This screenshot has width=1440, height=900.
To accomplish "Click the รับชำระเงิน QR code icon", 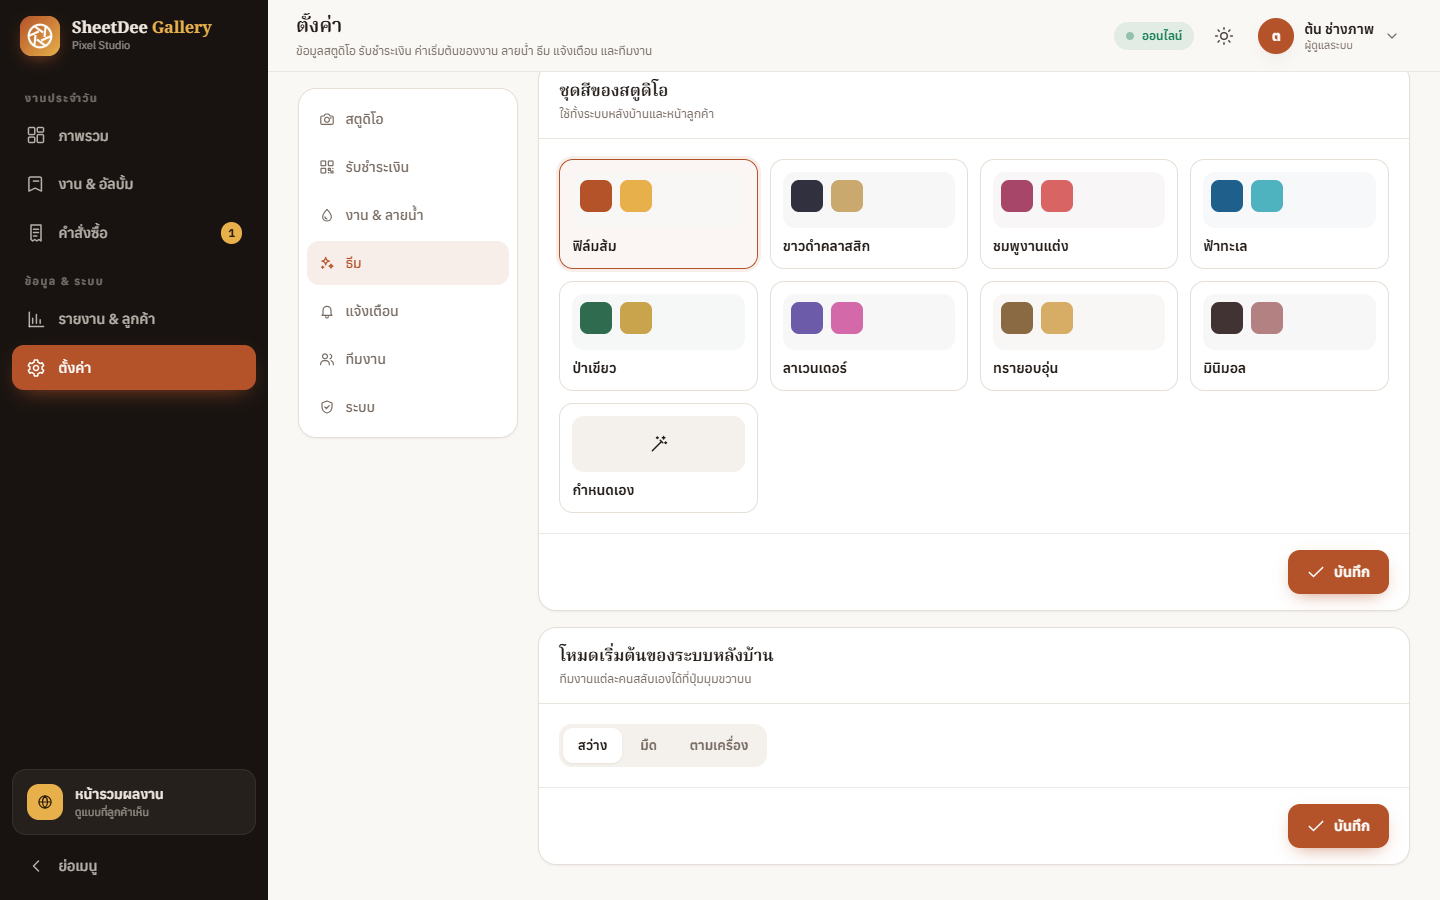I will 327,167.
